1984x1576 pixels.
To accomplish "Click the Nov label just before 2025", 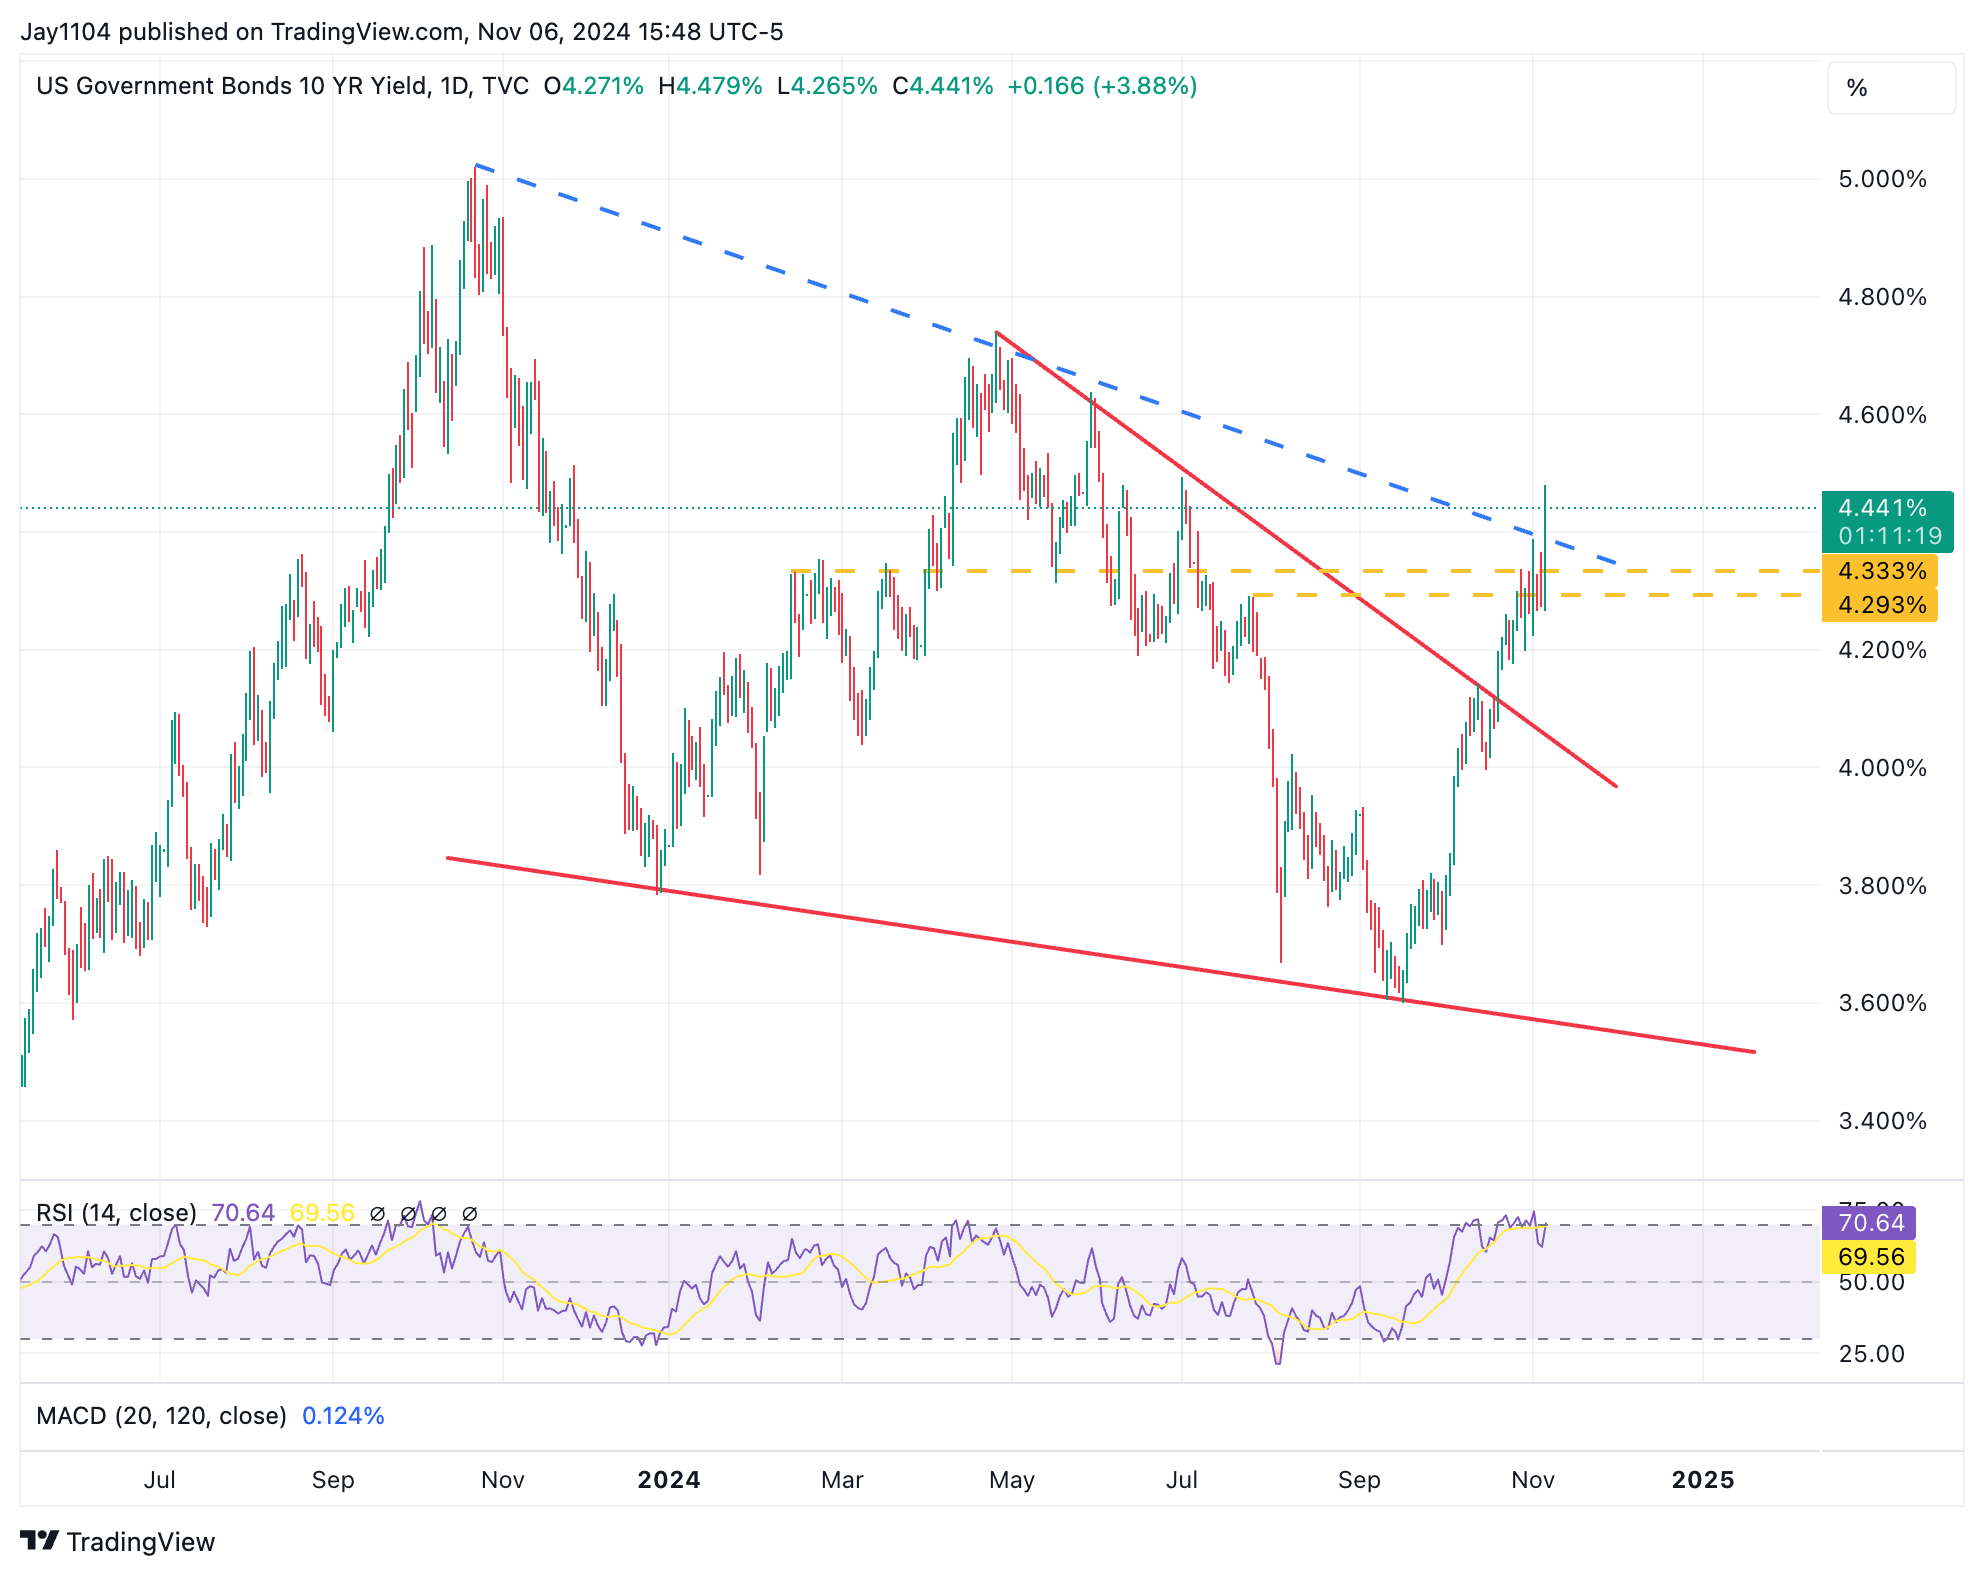I will click(x=1533, y=1480).
